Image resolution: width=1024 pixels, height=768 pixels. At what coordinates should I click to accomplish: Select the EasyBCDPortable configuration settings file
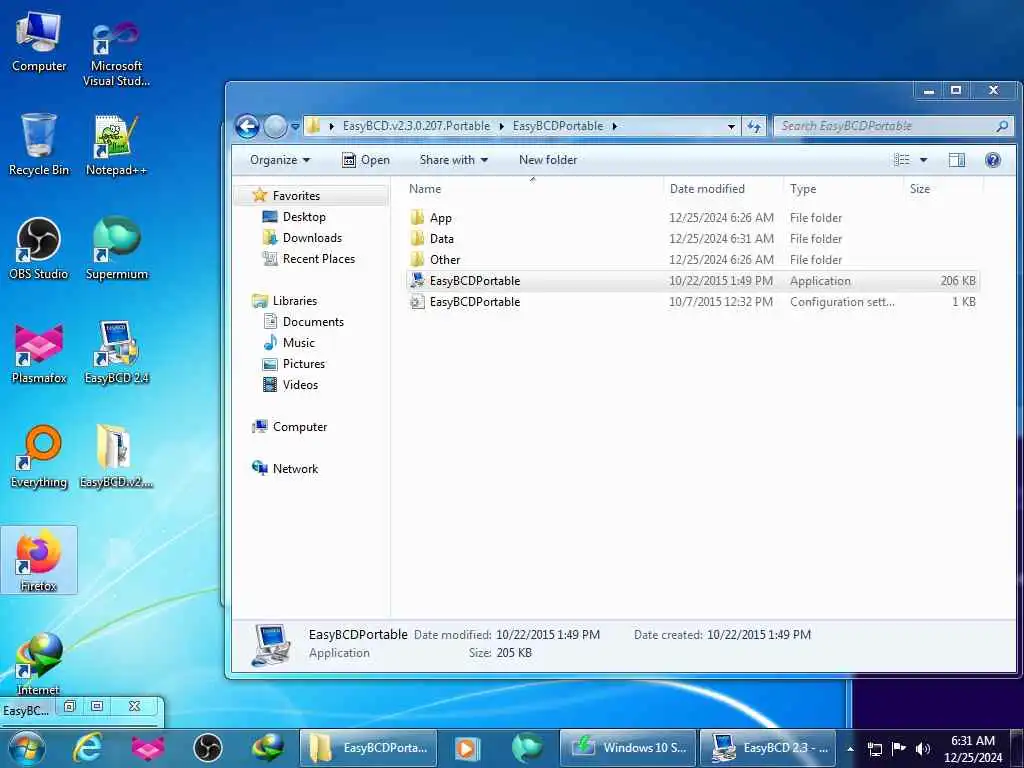coord(692,302)
